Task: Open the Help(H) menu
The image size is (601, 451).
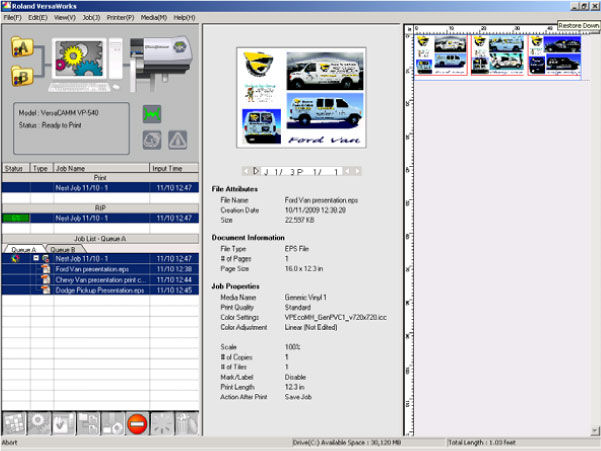Action: (x=184, y=18)
